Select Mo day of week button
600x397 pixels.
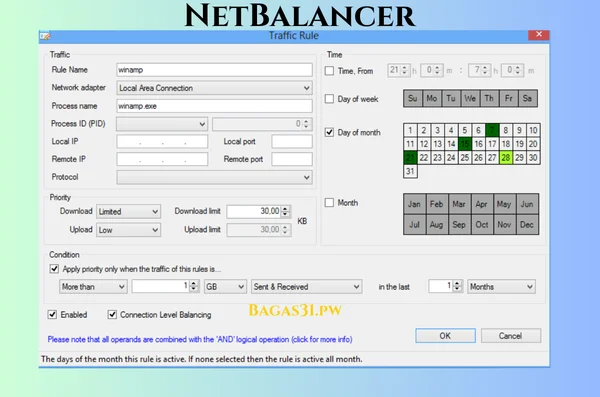[432, 98]
